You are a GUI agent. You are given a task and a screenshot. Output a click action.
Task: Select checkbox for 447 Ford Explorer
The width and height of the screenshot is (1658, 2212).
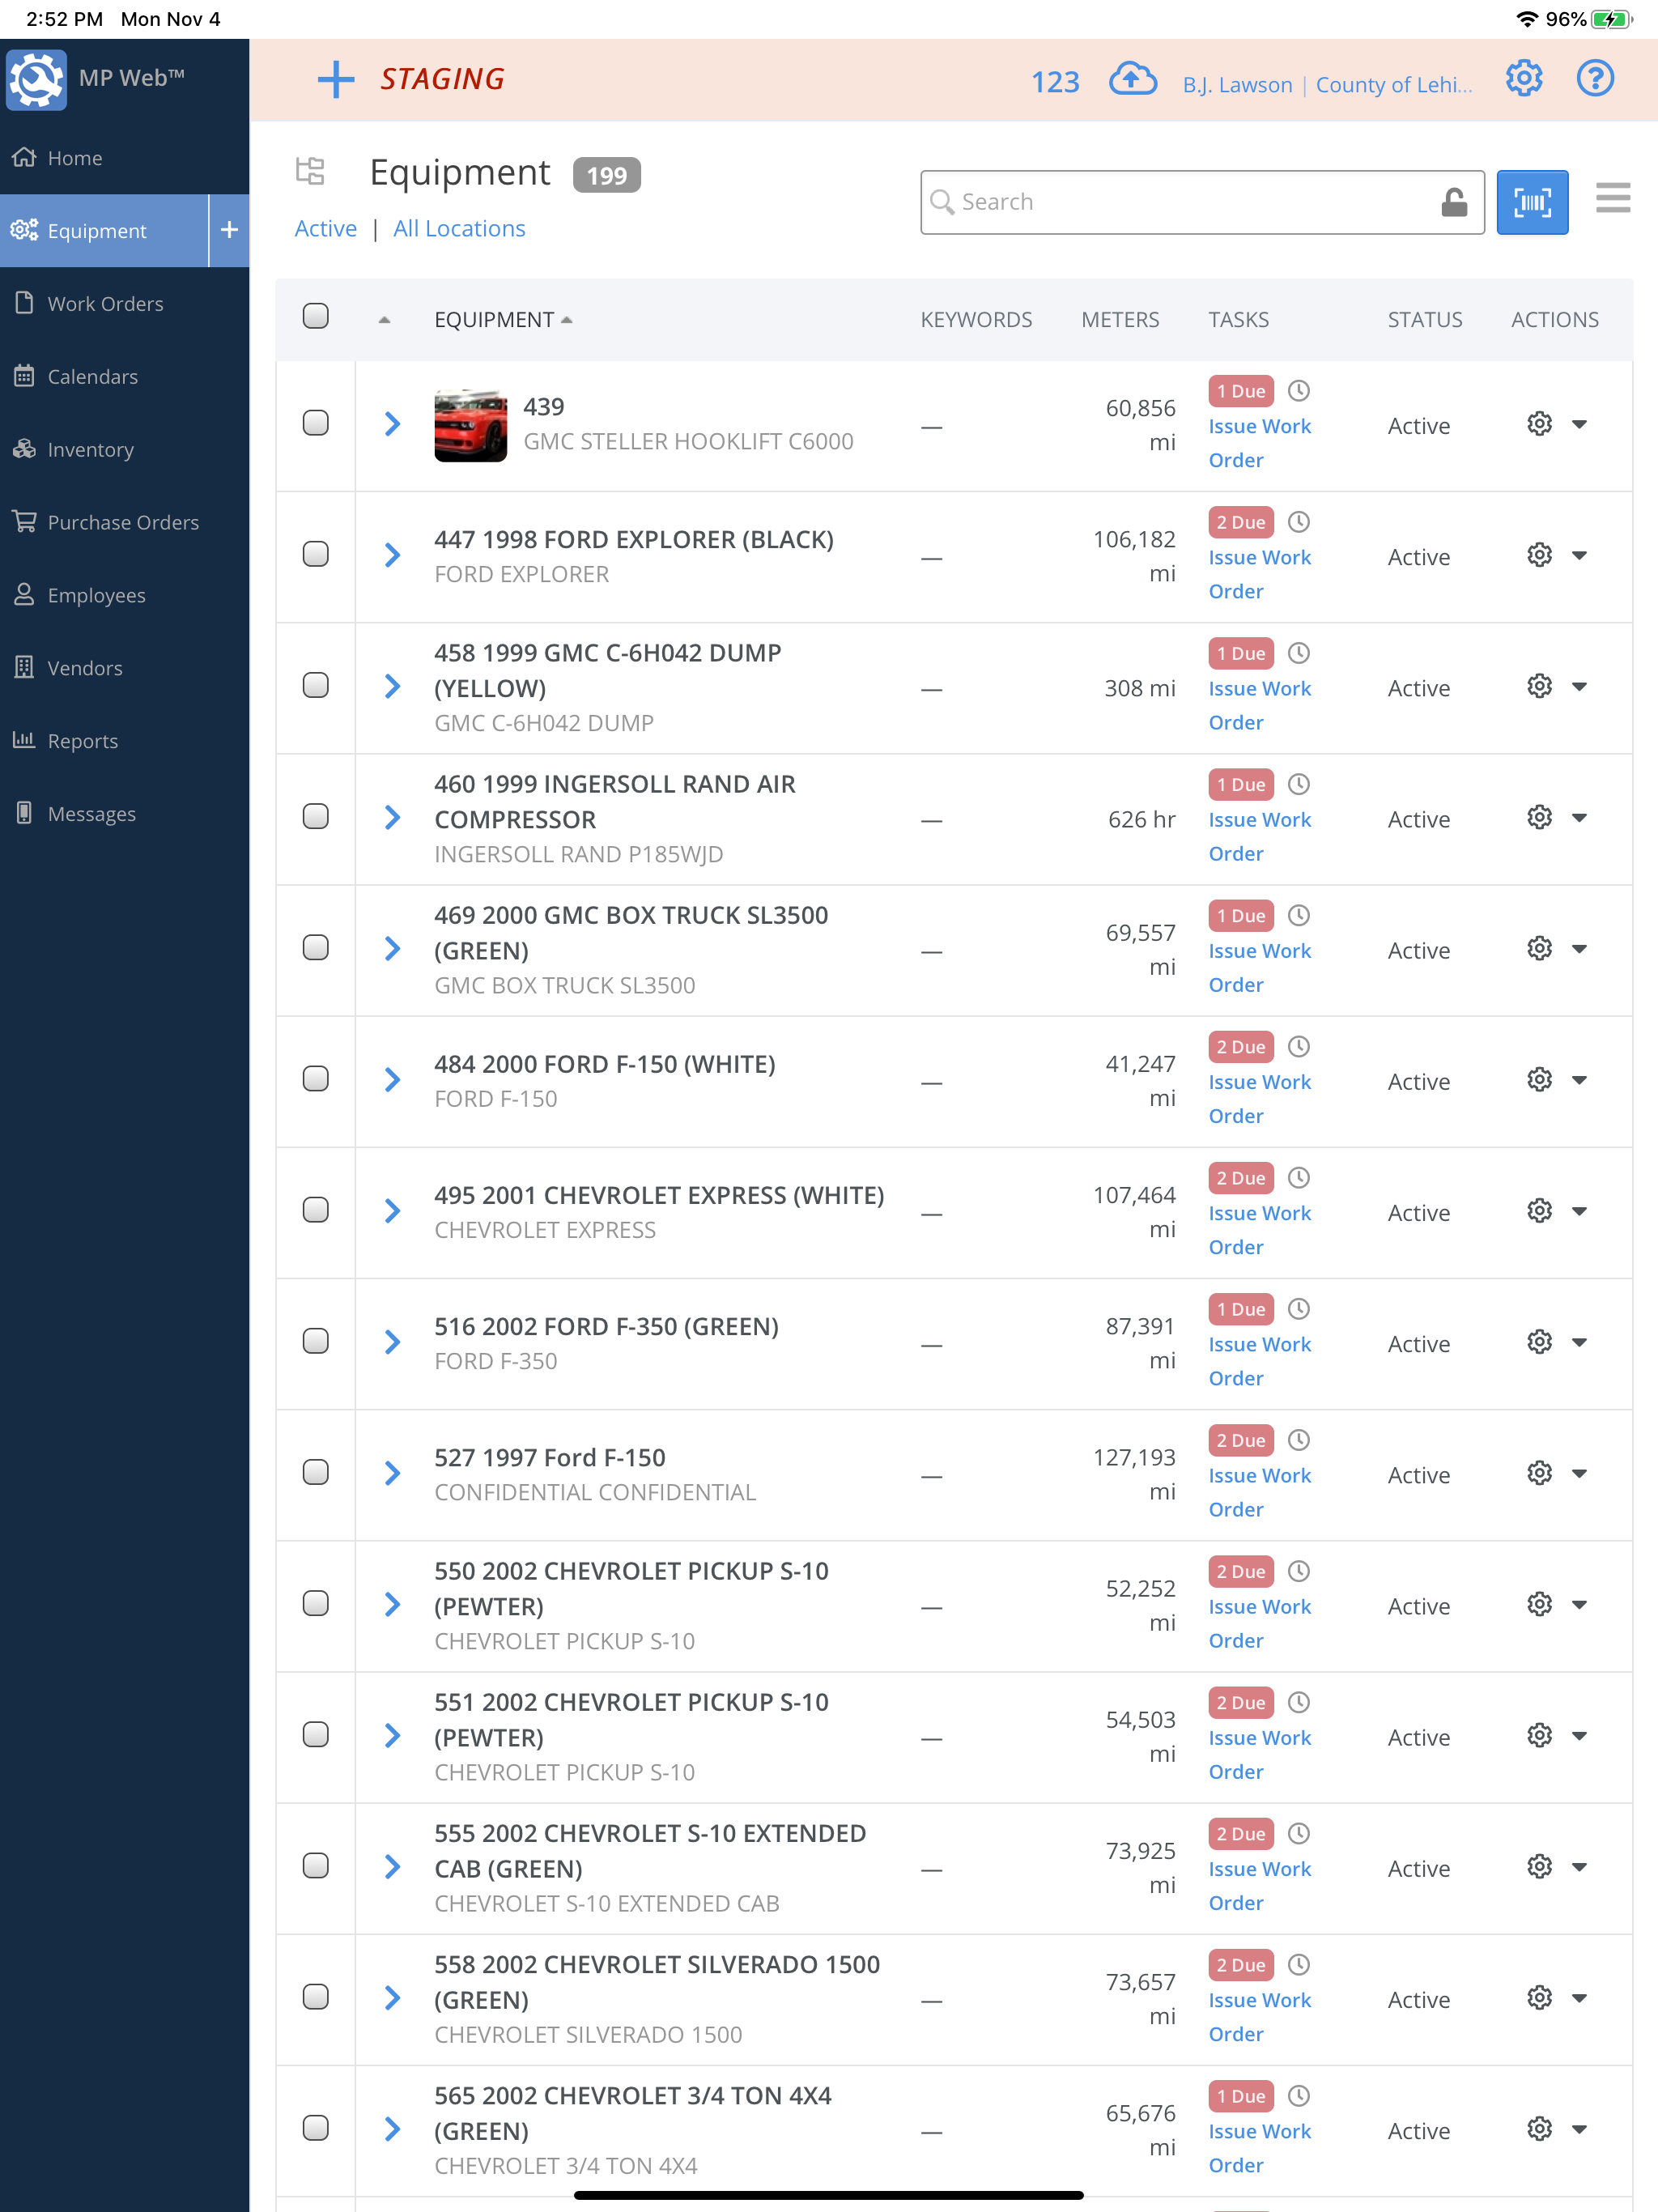click(x=315, y=554)
